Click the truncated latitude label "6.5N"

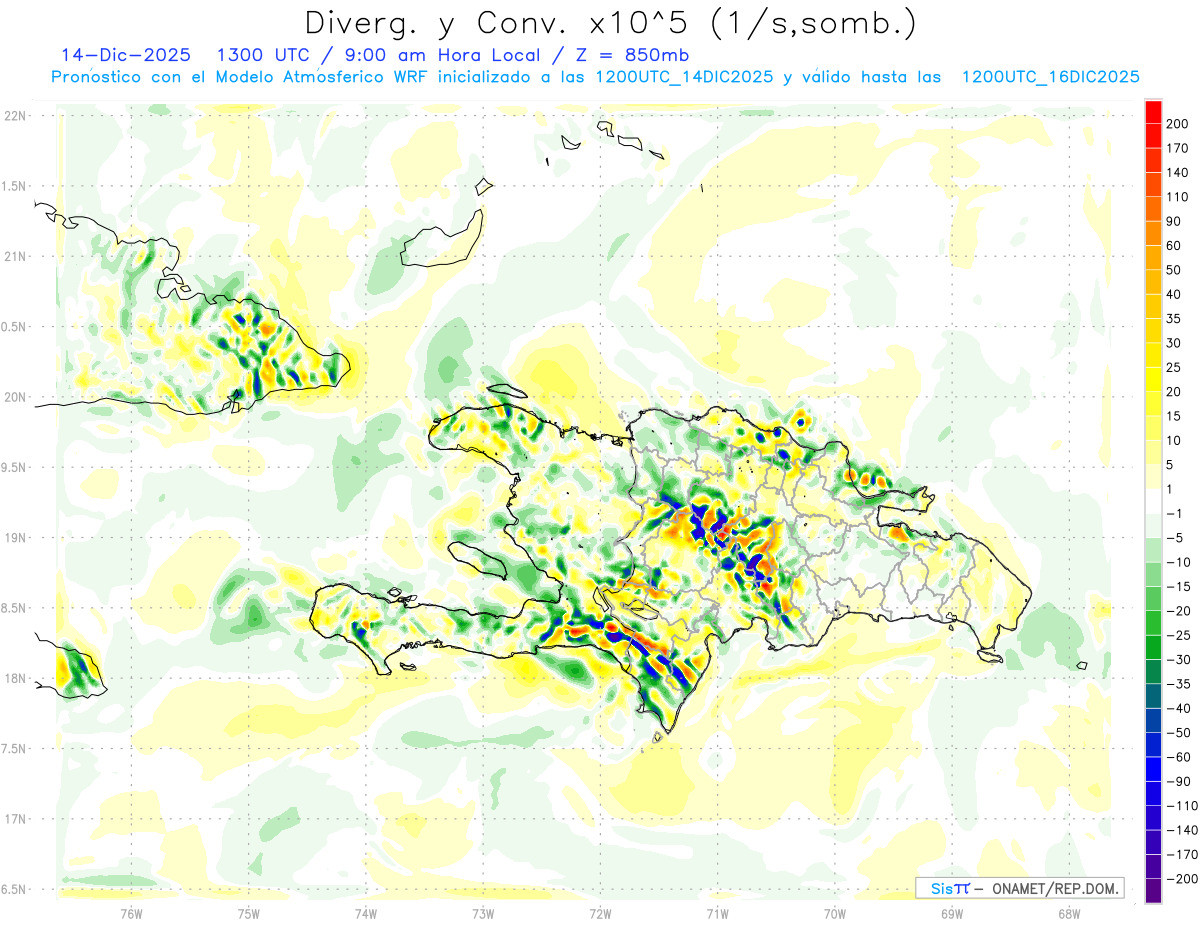[14, 889]
